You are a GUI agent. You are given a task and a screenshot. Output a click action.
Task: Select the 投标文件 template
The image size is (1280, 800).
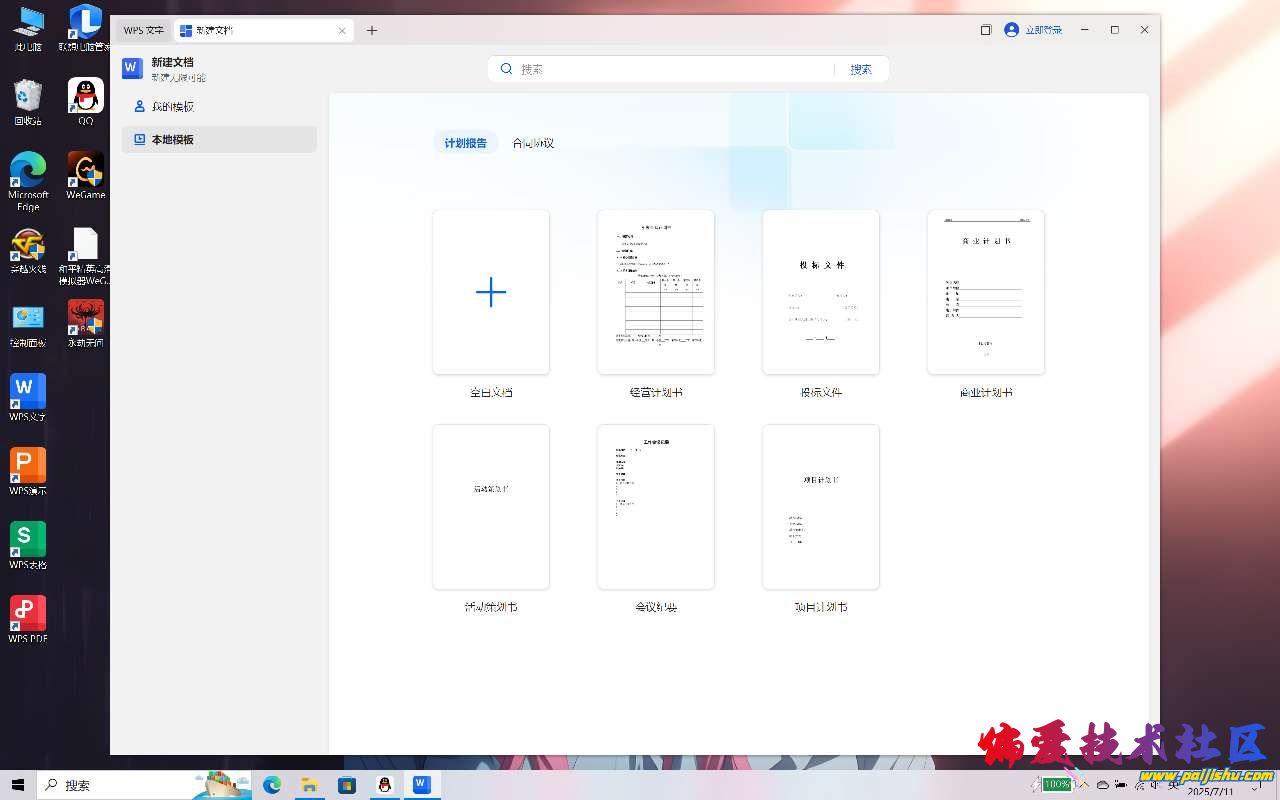tap(820, 292)
